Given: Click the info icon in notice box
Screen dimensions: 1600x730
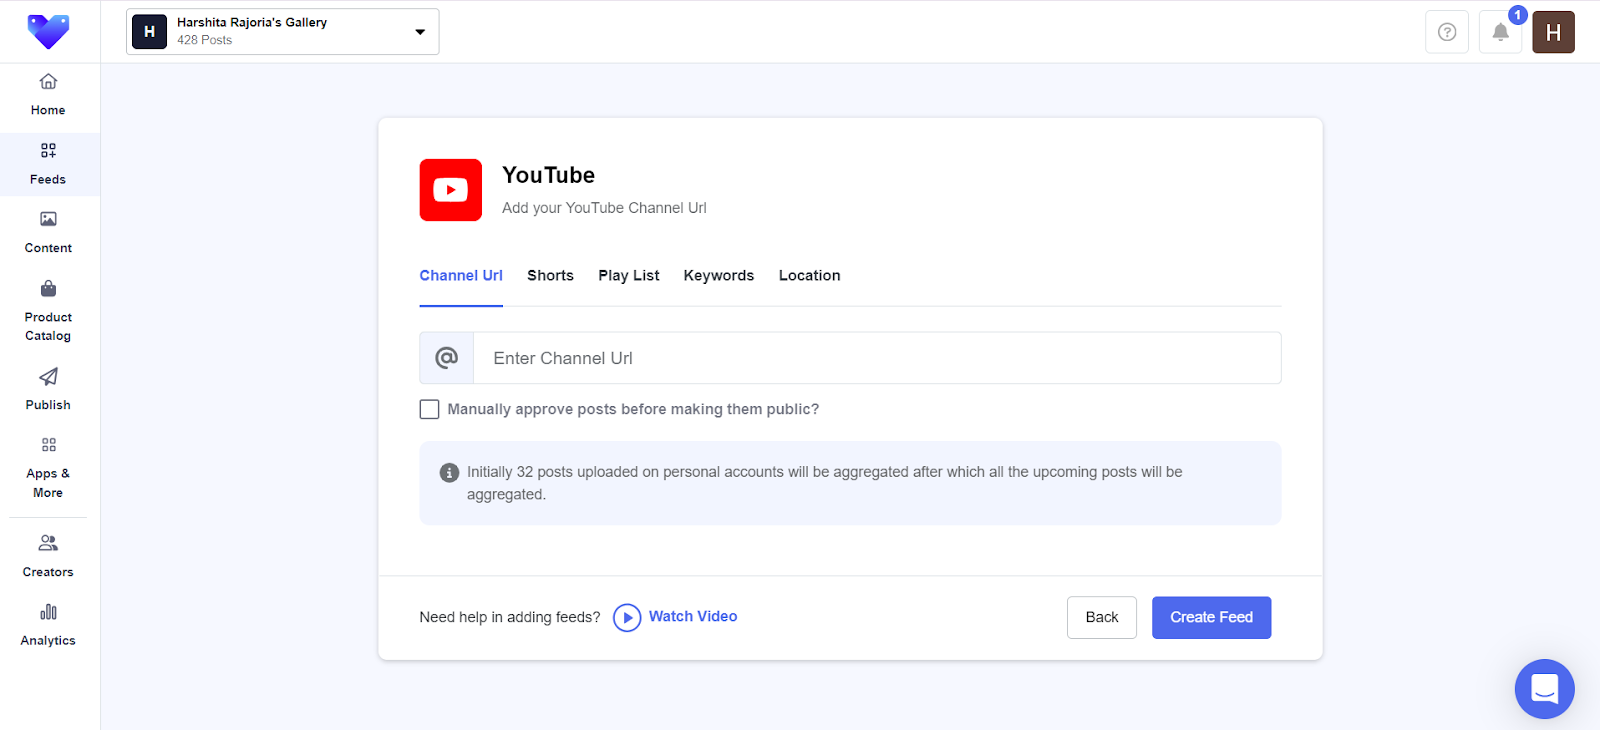Looking at the screenshot, I should click(450, 472).
